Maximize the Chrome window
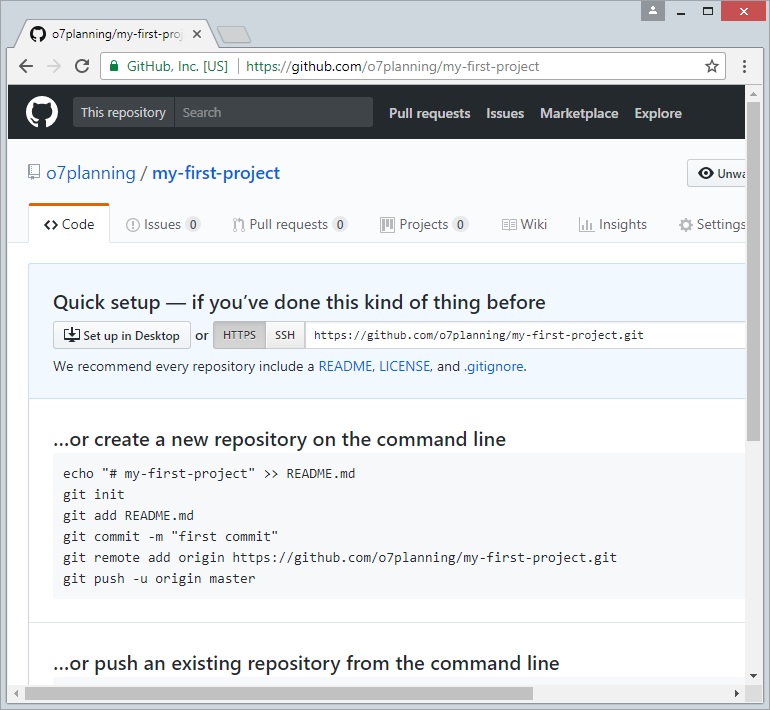The image size is (770, 710). [708, 11]
